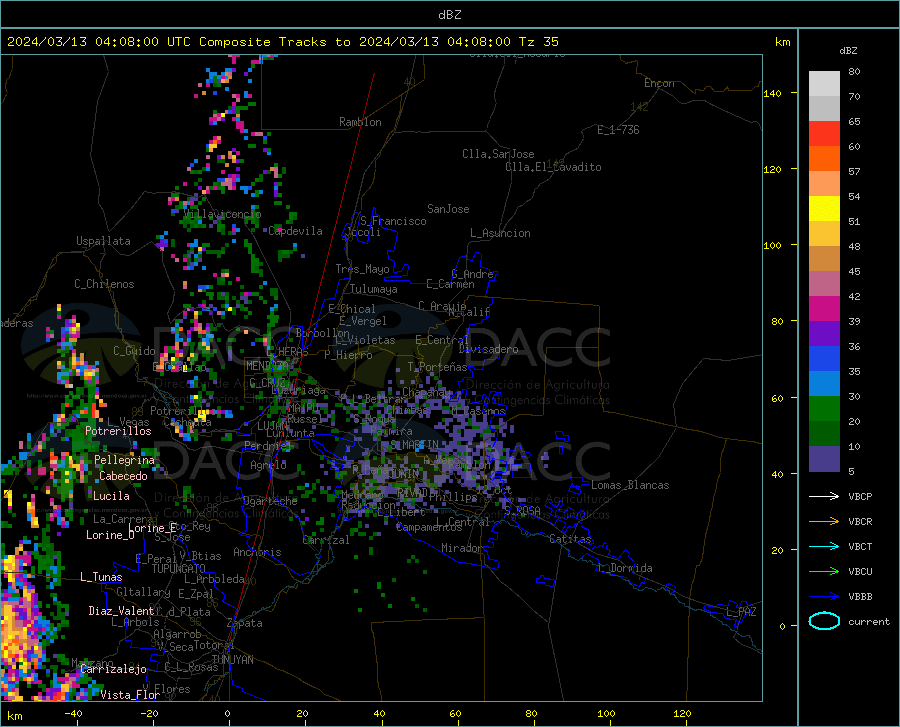The width and height of the screenshot is (900, 727).
Task: Click the green VBCU arrow legend icon
Action: pos(824,571)
